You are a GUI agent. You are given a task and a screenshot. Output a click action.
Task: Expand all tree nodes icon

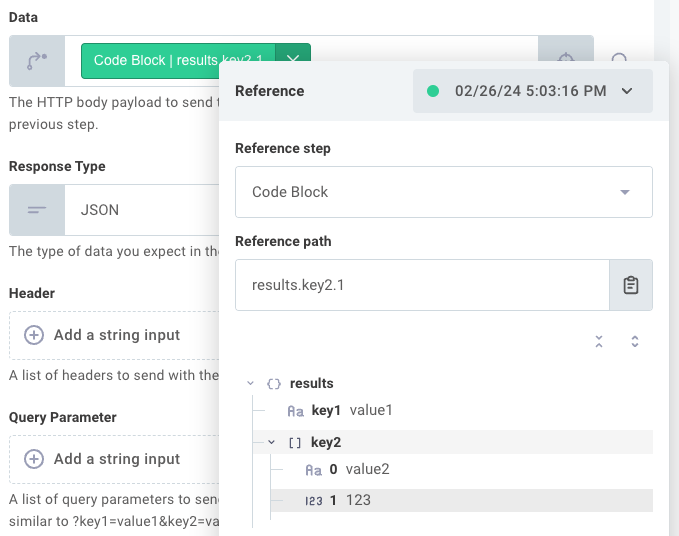[x=635, y=341]
